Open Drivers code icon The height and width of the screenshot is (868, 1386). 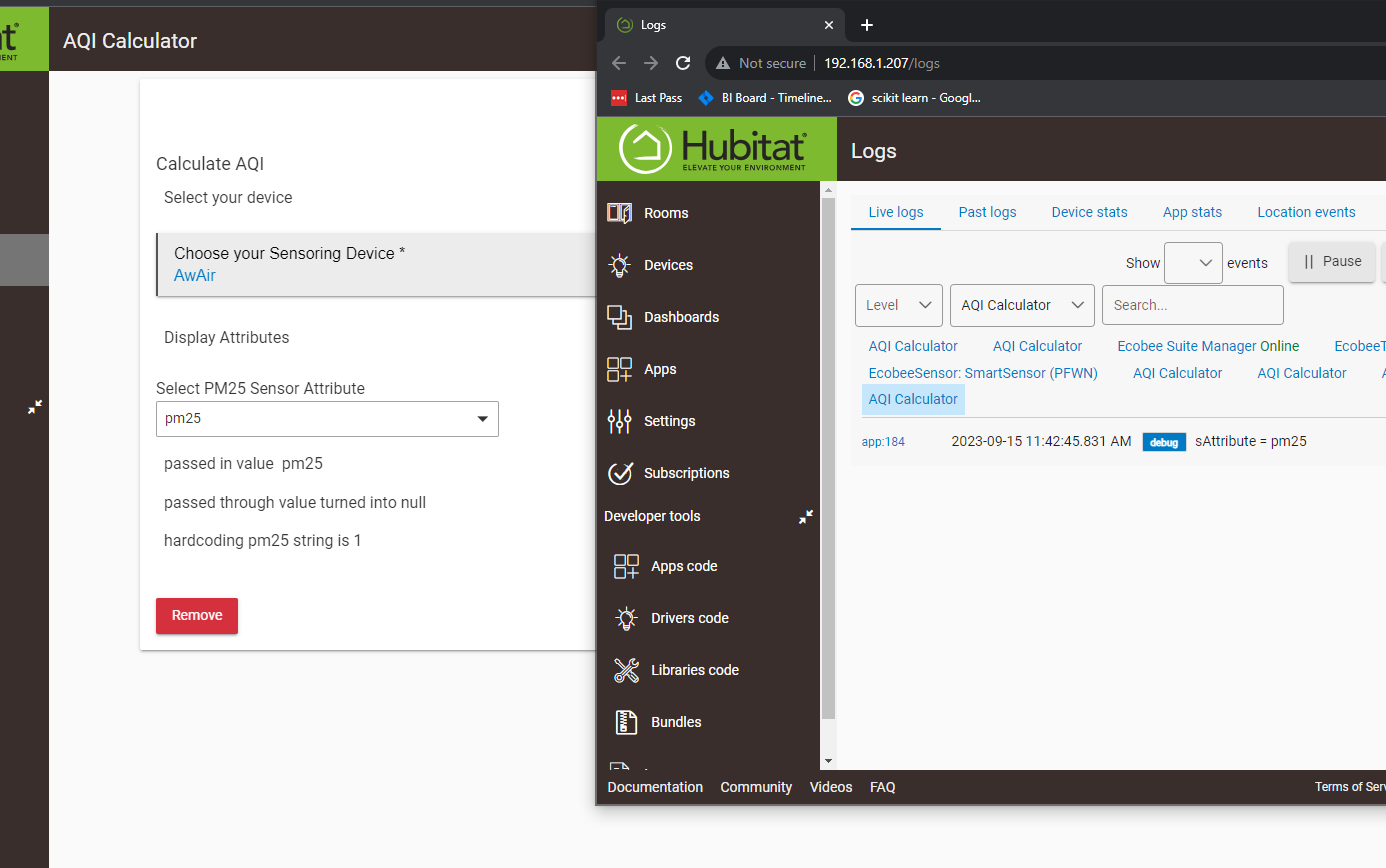627,618
